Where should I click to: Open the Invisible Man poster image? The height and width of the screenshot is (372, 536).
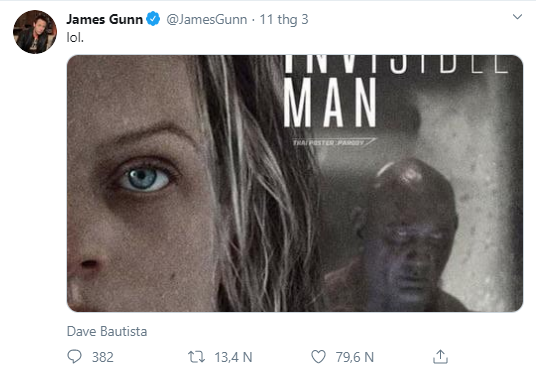[x=295, y=183]
